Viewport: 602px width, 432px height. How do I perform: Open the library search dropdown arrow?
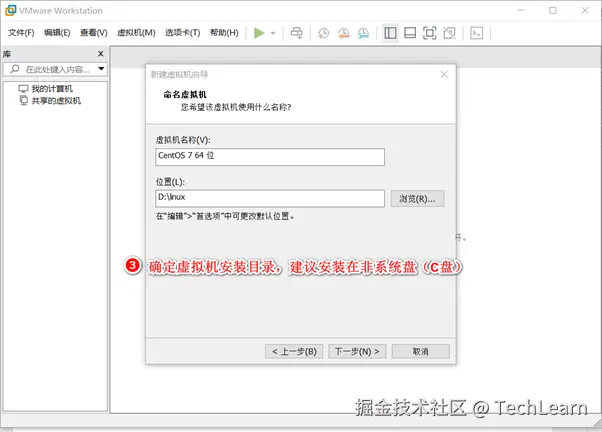coord(101,69)
